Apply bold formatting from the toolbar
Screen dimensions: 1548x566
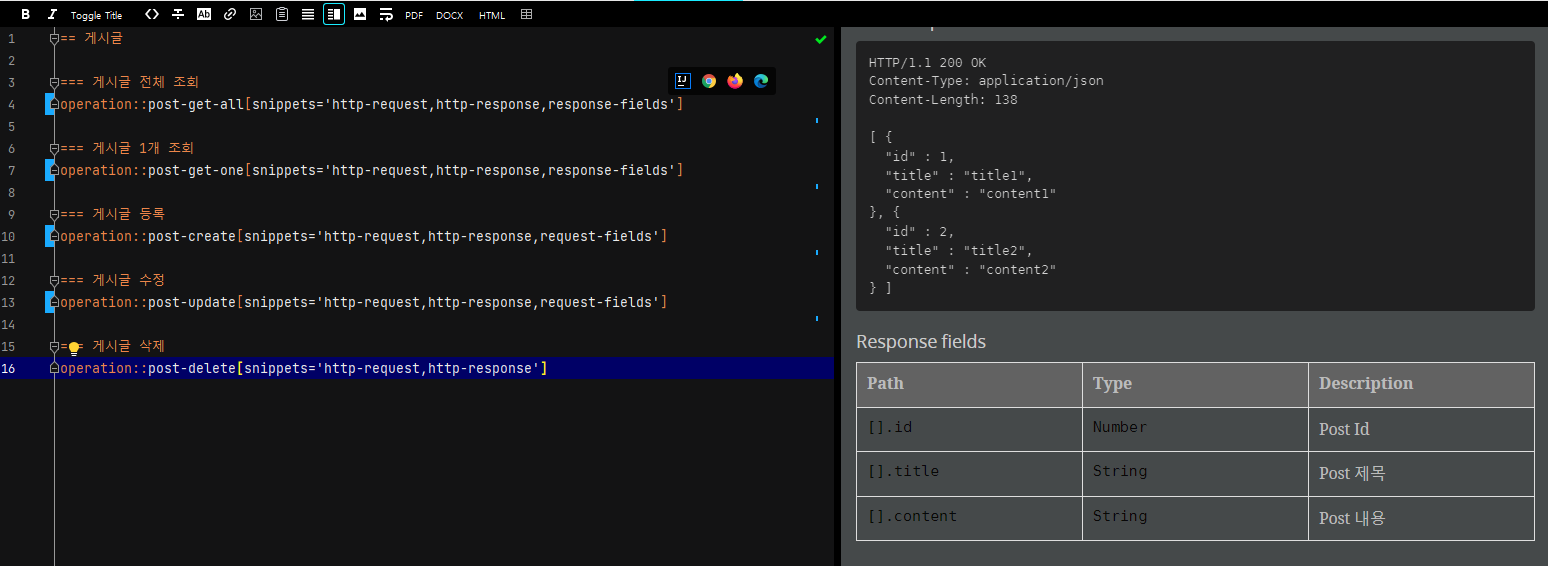(x=26, y=15)
